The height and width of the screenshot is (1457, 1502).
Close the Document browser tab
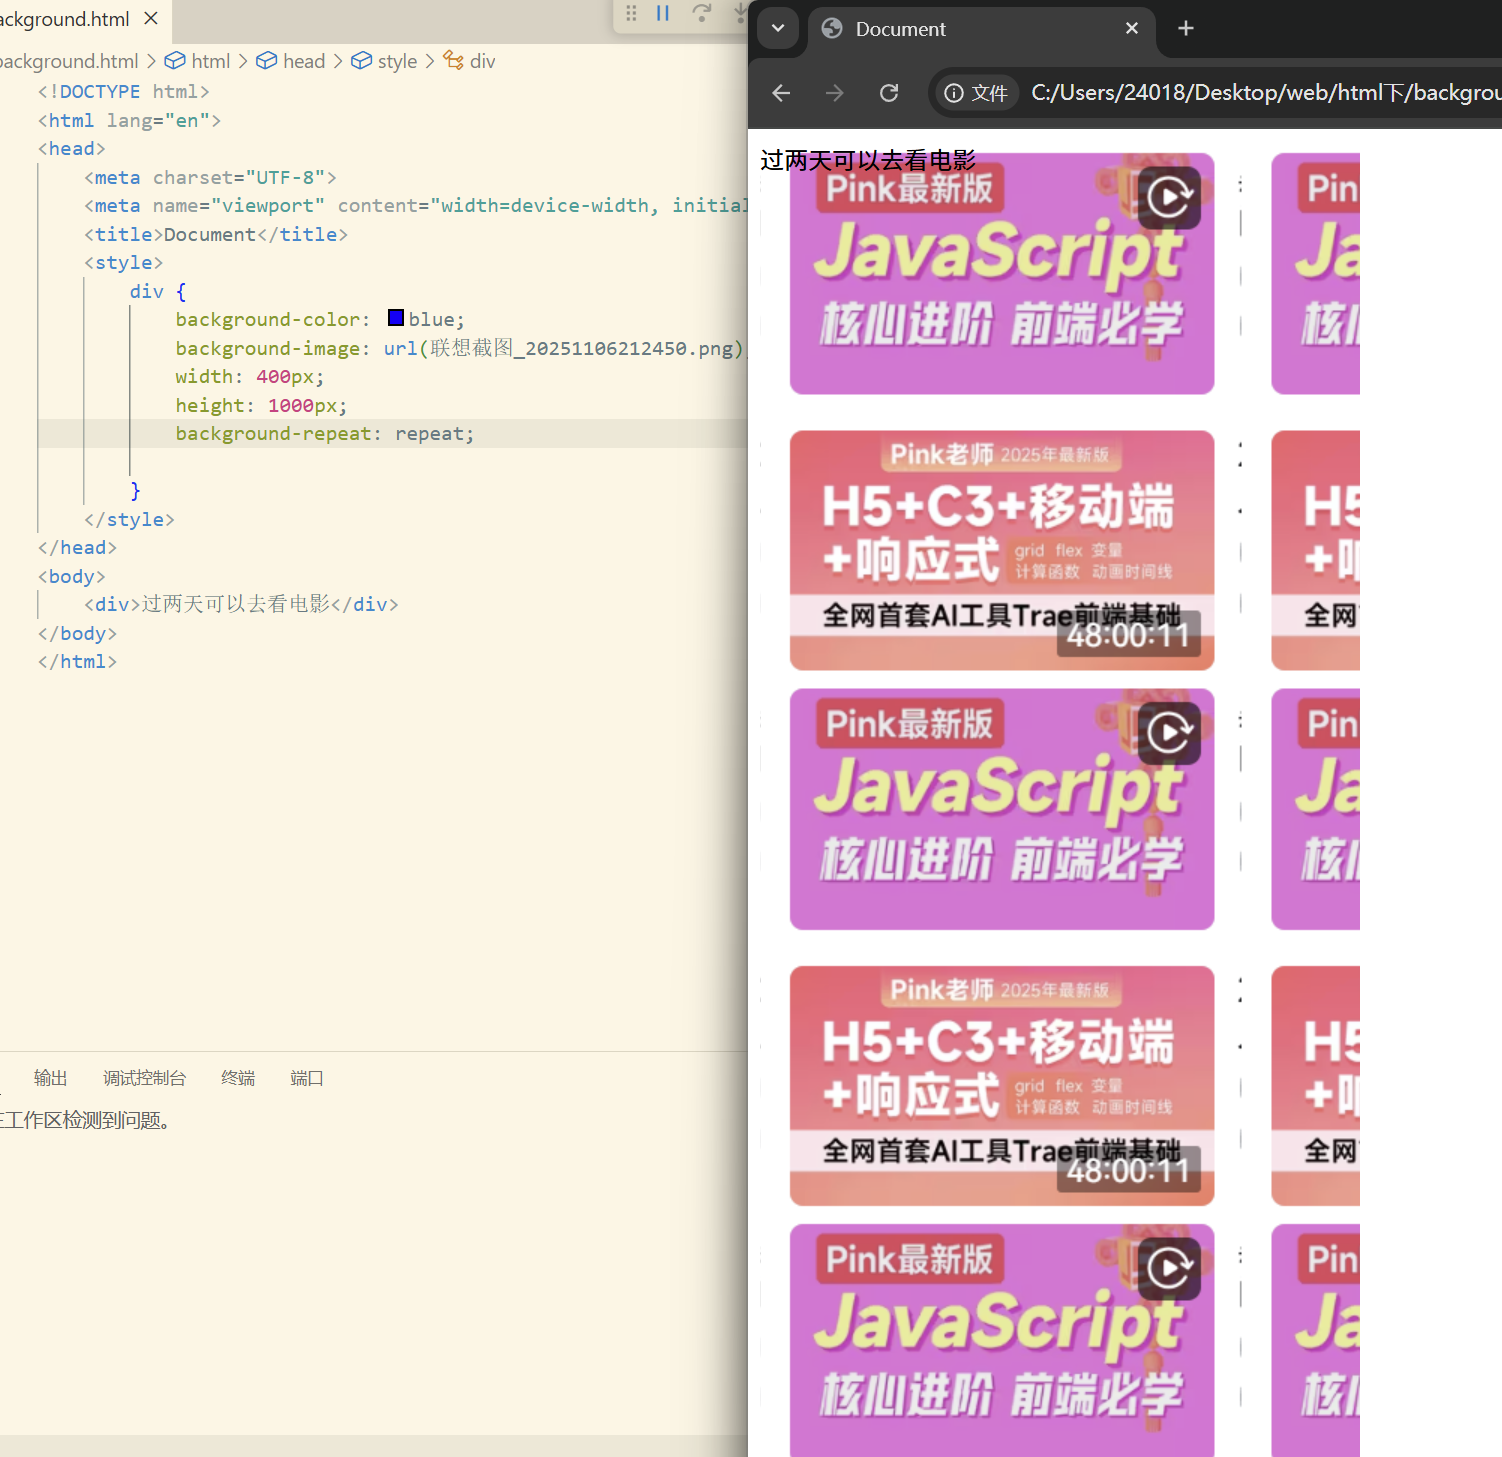[x=1132, y=28]
